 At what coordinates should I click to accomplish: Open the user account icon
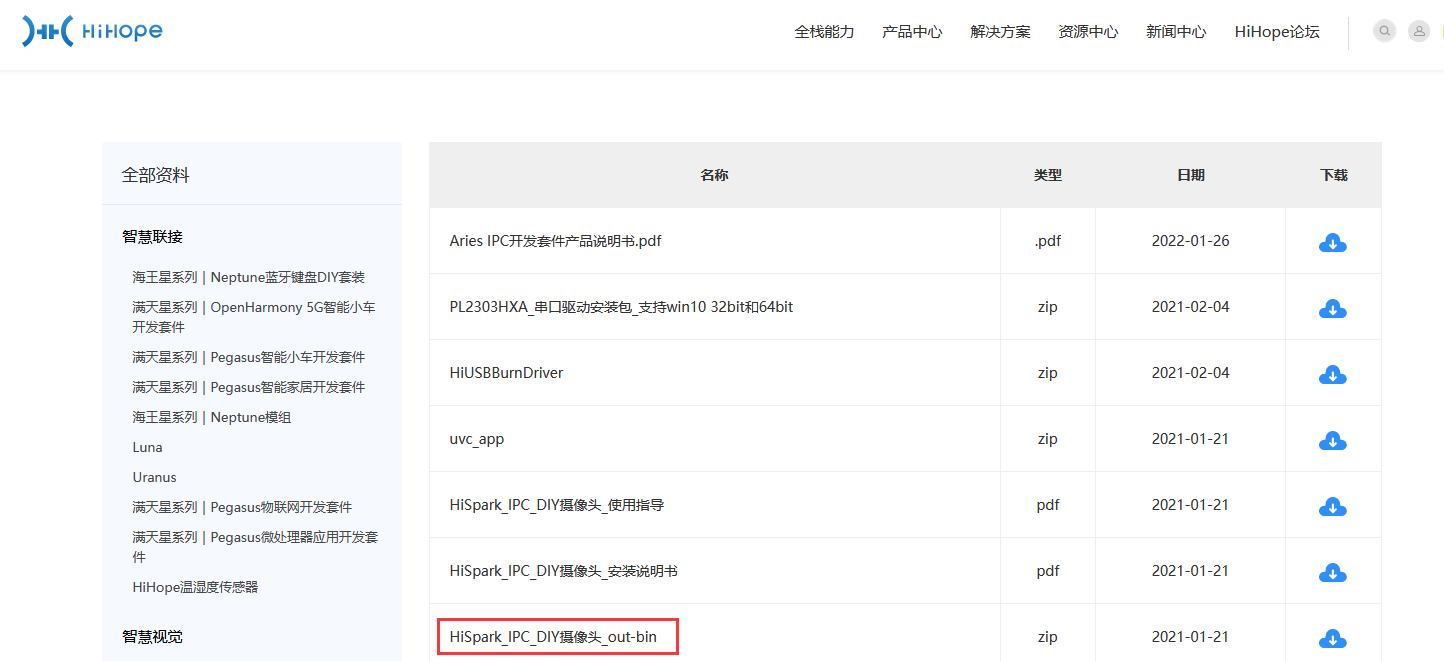pyautogui.click(x=1419, y=31)
